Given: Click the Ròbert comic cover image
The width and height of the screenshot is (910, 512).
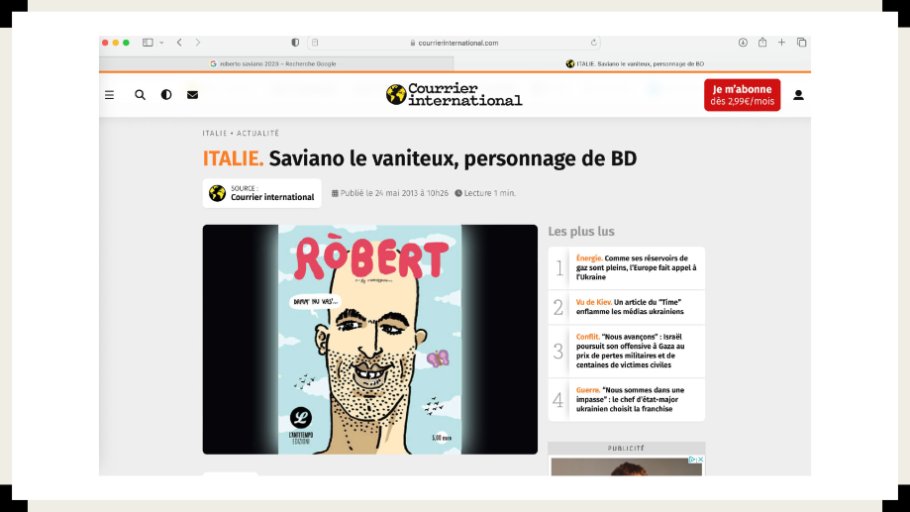Looking at the screenshot, I should (x=370, y=339).
